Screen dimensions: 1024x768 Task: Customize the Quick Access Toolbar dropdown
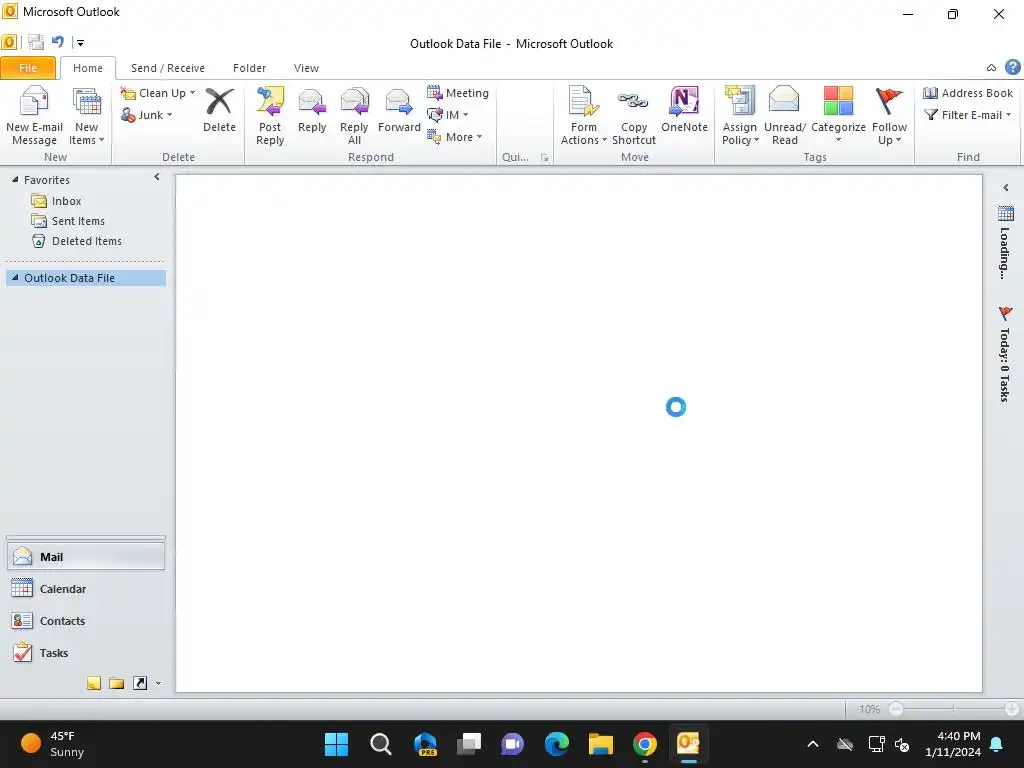(x=80, y=43)
